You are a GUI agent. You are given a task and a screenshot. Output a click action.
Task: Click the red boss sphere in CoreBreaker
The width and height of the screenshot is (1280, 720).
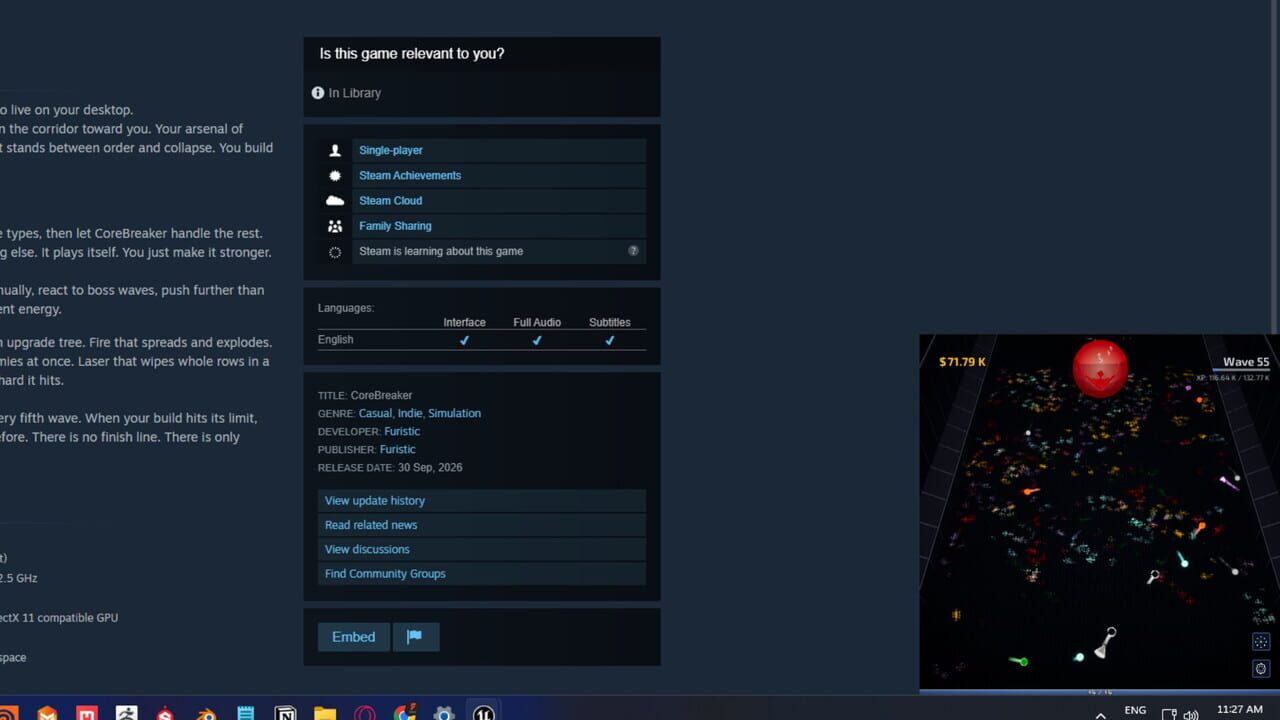1100,368
